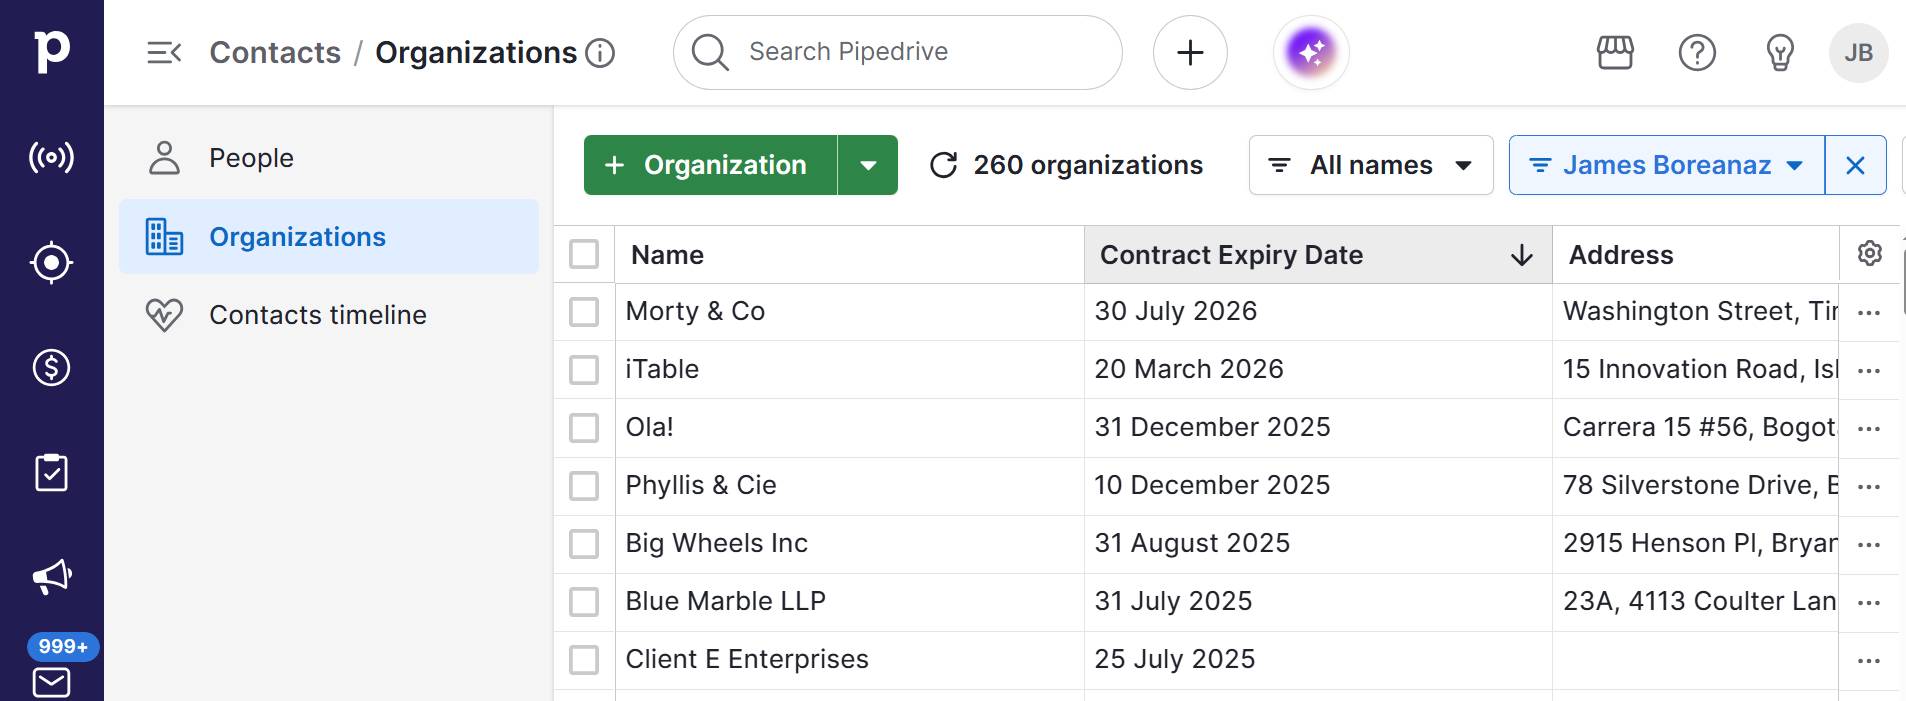Viewport: 1906px width, 701px height.
Task: Open Leads radar icon in sidebar
Action: tap(51, 157)
